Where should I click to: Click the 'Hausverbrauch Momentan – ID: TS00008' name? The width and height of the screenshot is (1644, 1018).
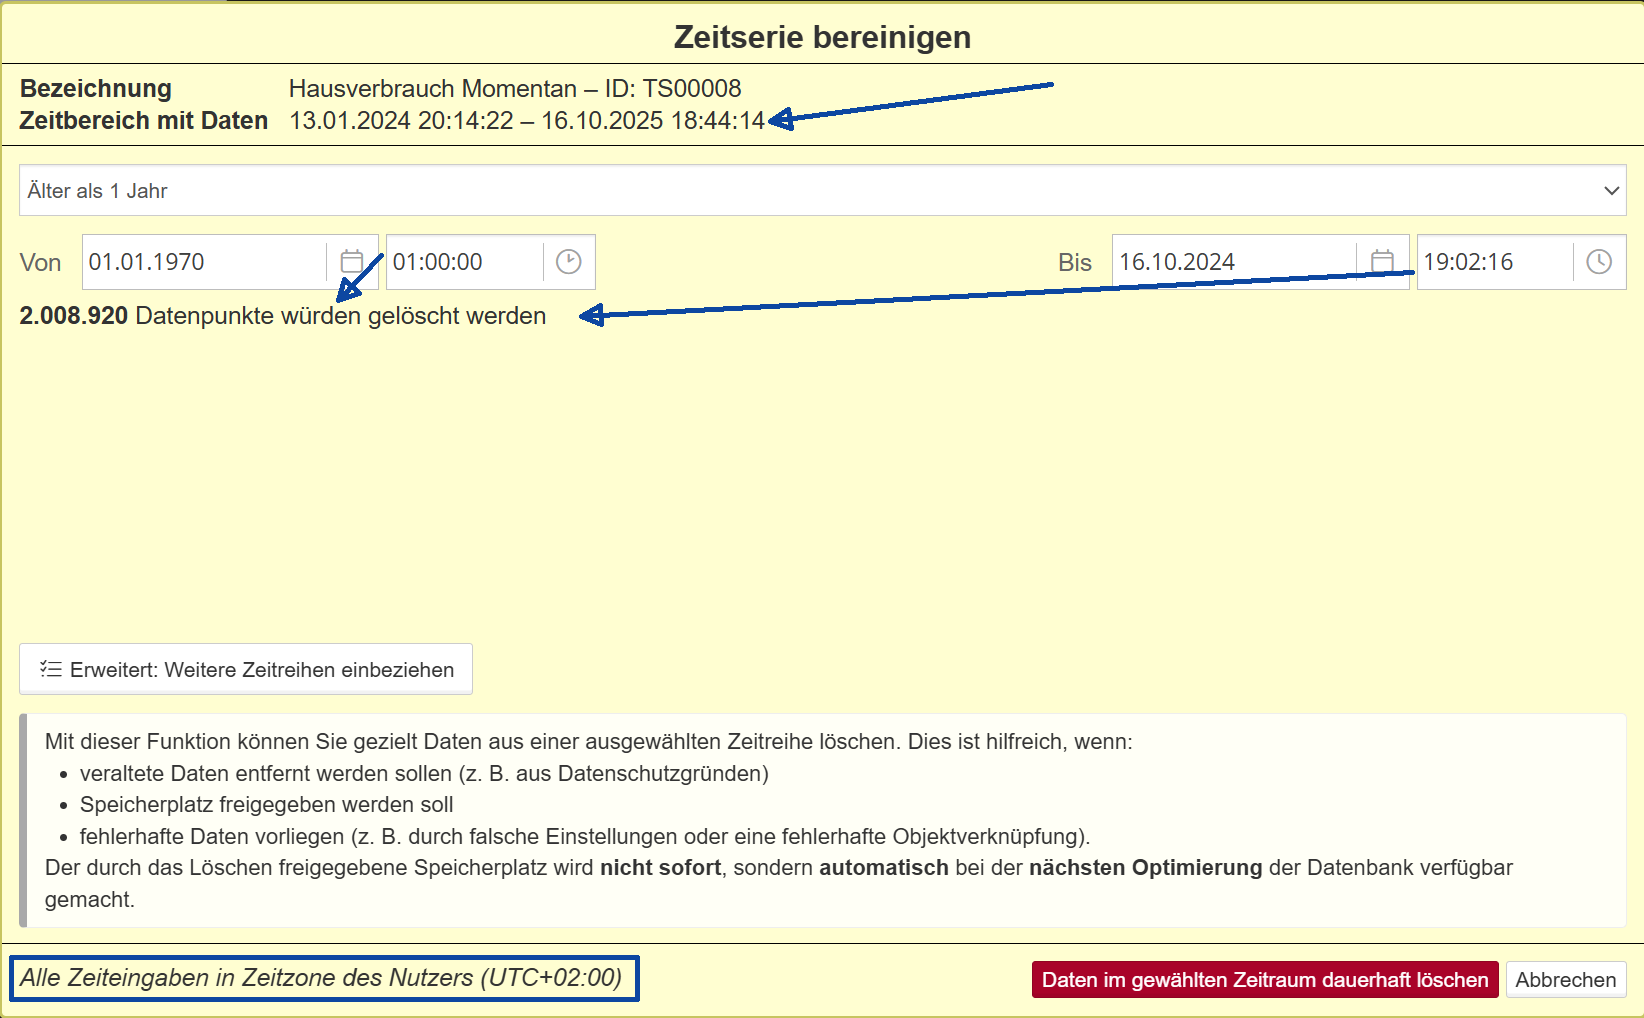click(x=515, y=89)
